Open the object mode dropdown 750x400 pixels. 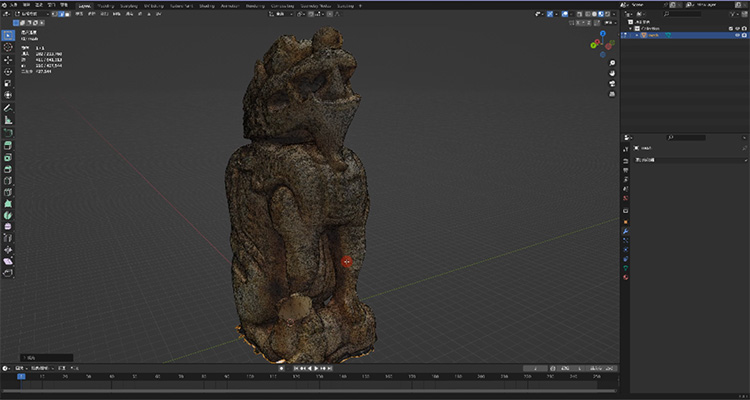click(30, 15)
